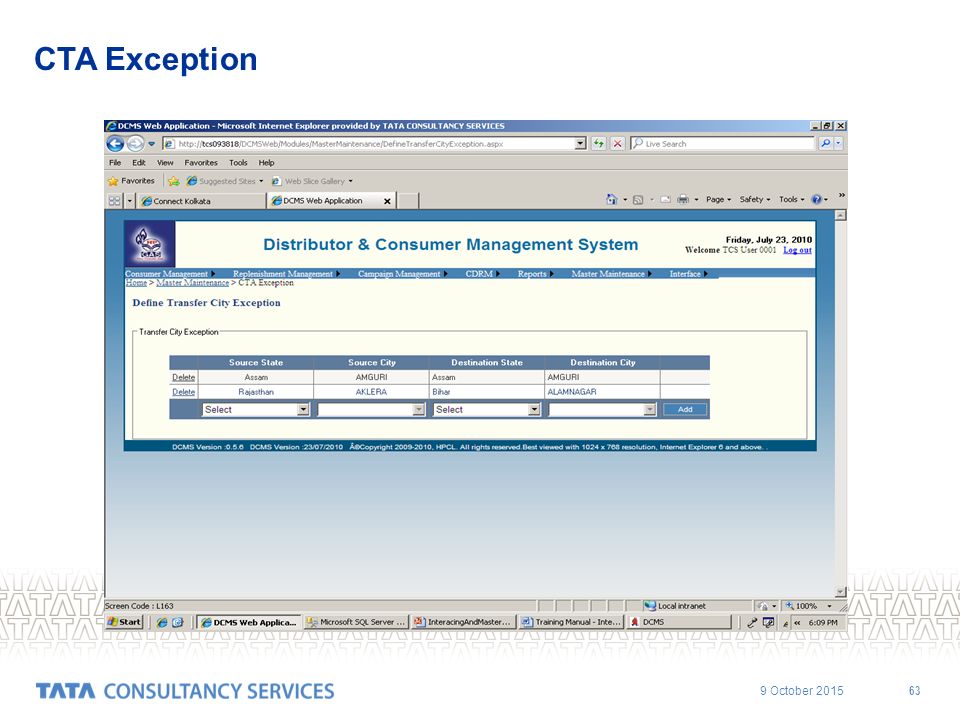Viewport: 960px width, 720px height.
Task: Click the Log out link
Action: pyautogui.click(x=797, y=250)
